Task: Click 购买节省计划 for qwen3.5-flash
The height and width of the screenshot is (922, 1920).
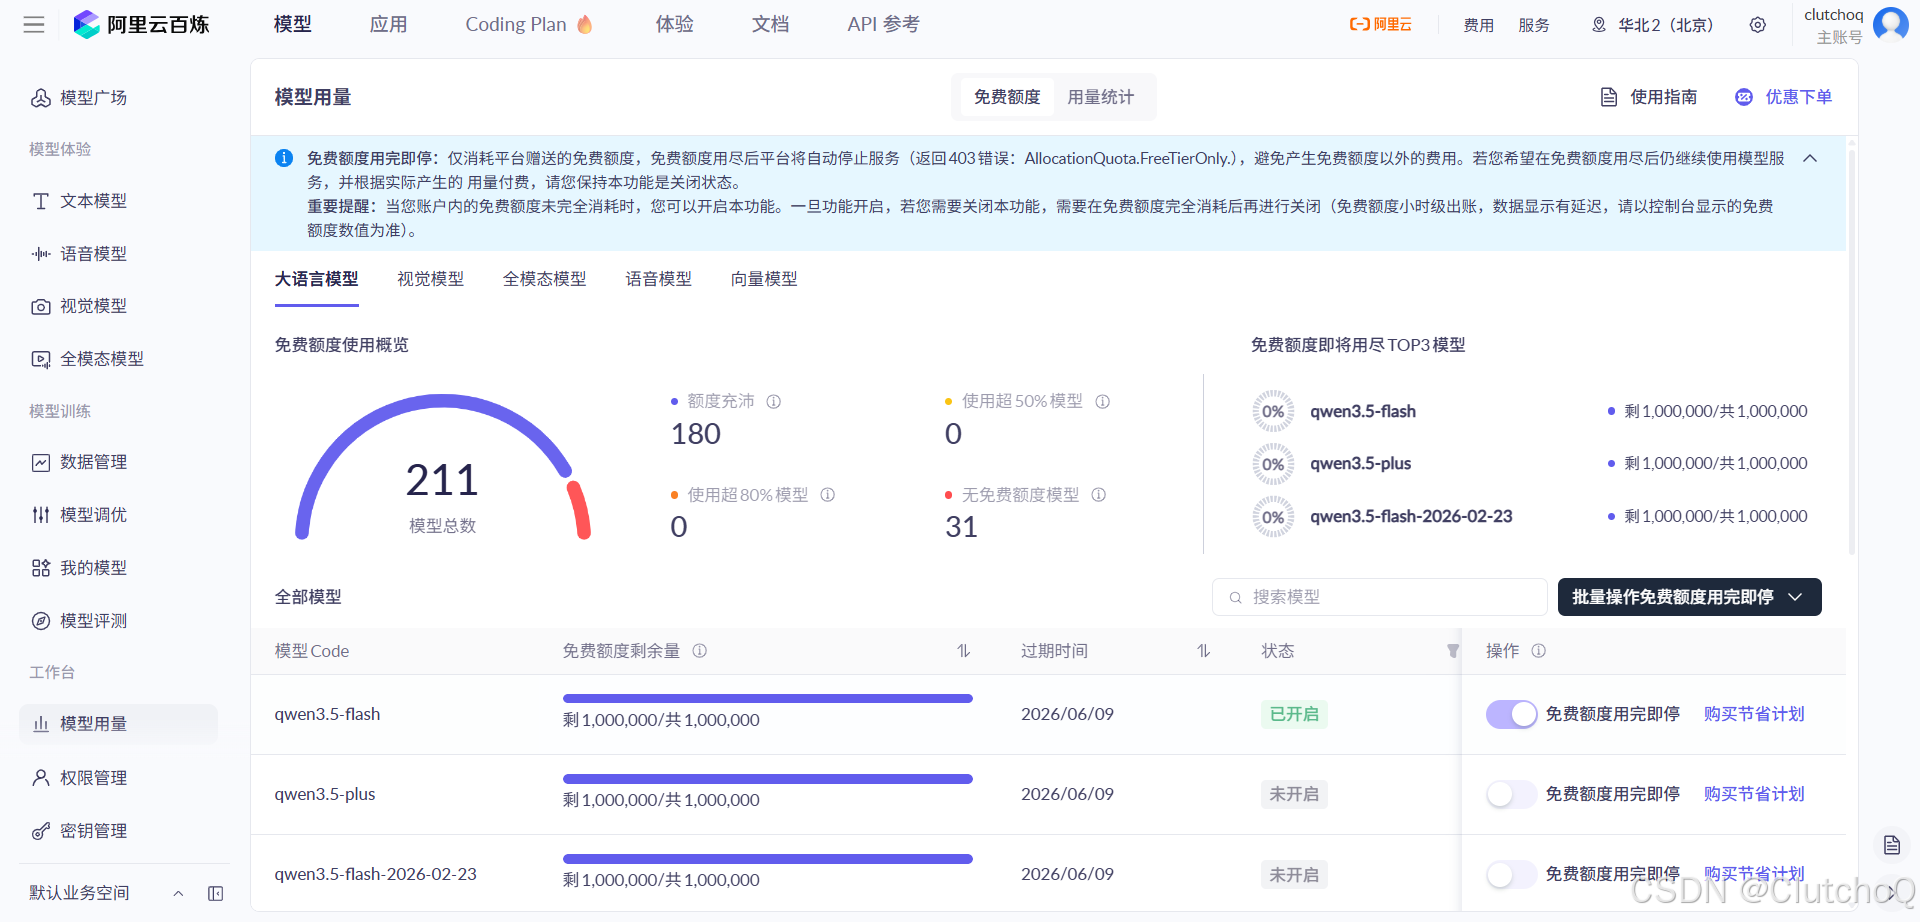Action: tap(1754, 714)
